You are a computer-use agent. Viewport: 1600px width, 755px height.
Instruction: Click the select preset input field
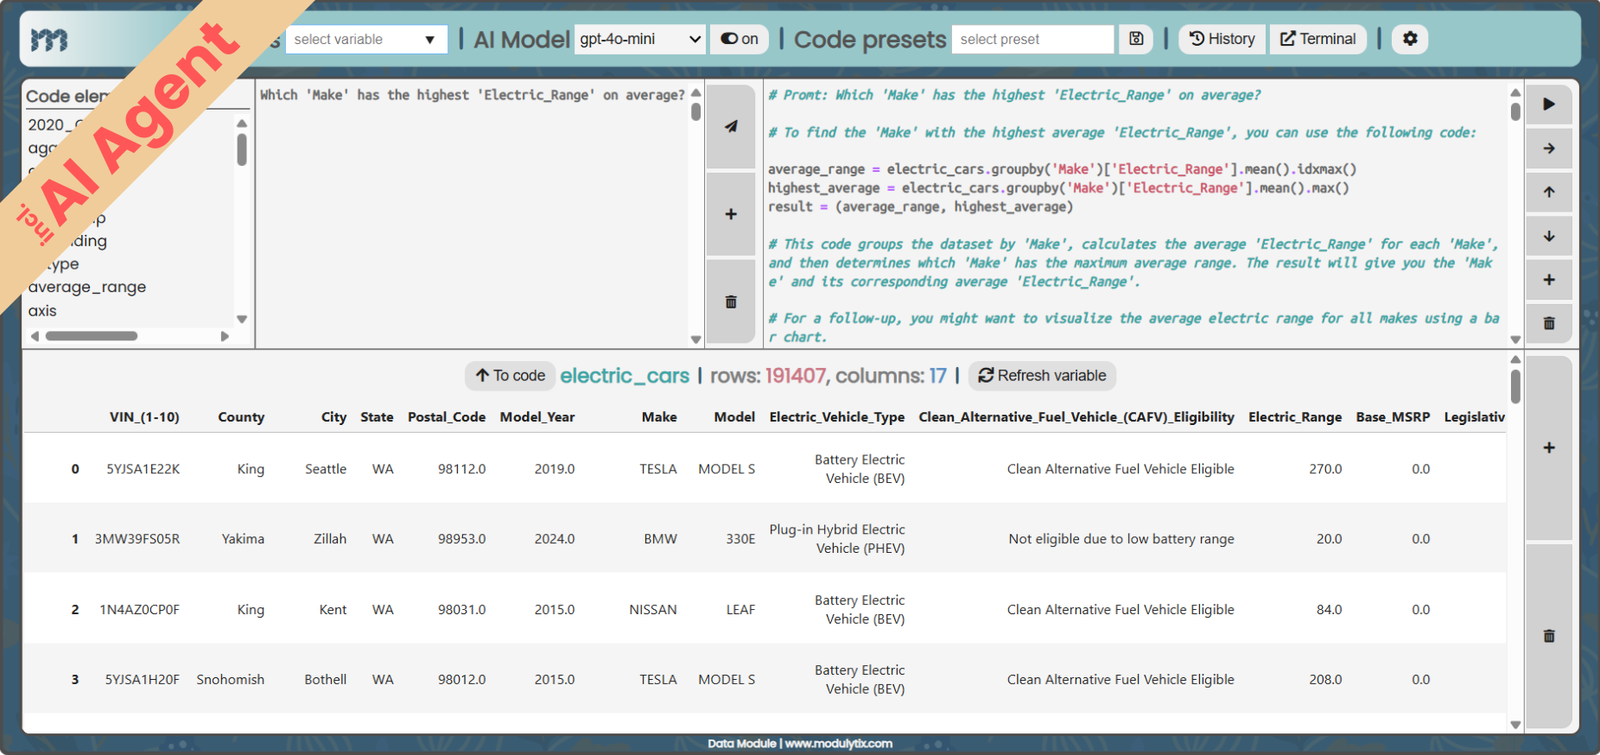[1032, 39]
